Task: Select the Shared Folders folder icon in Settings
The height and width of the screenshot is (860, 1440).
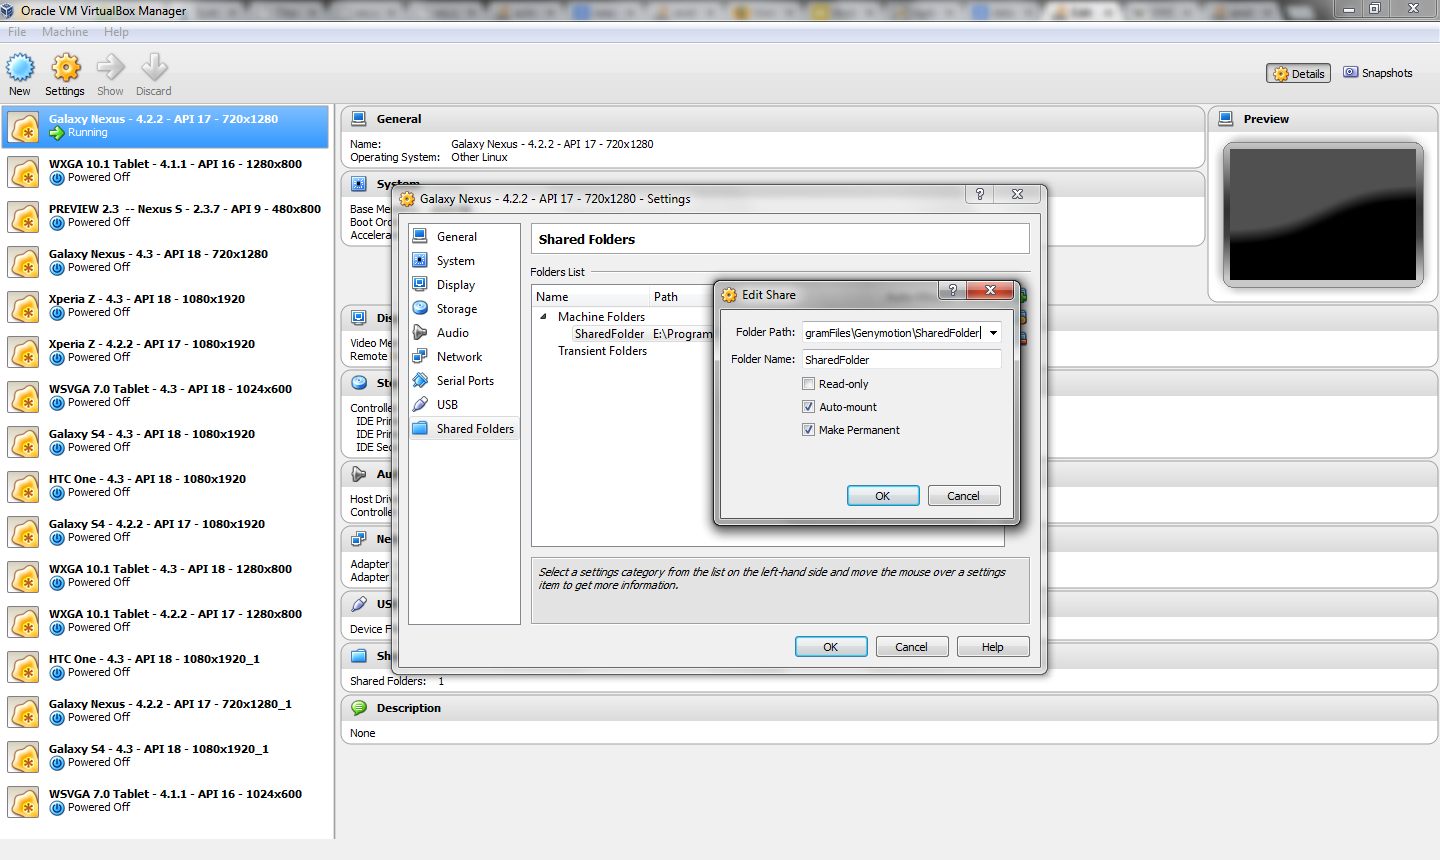Action: (x=421, y=428)
